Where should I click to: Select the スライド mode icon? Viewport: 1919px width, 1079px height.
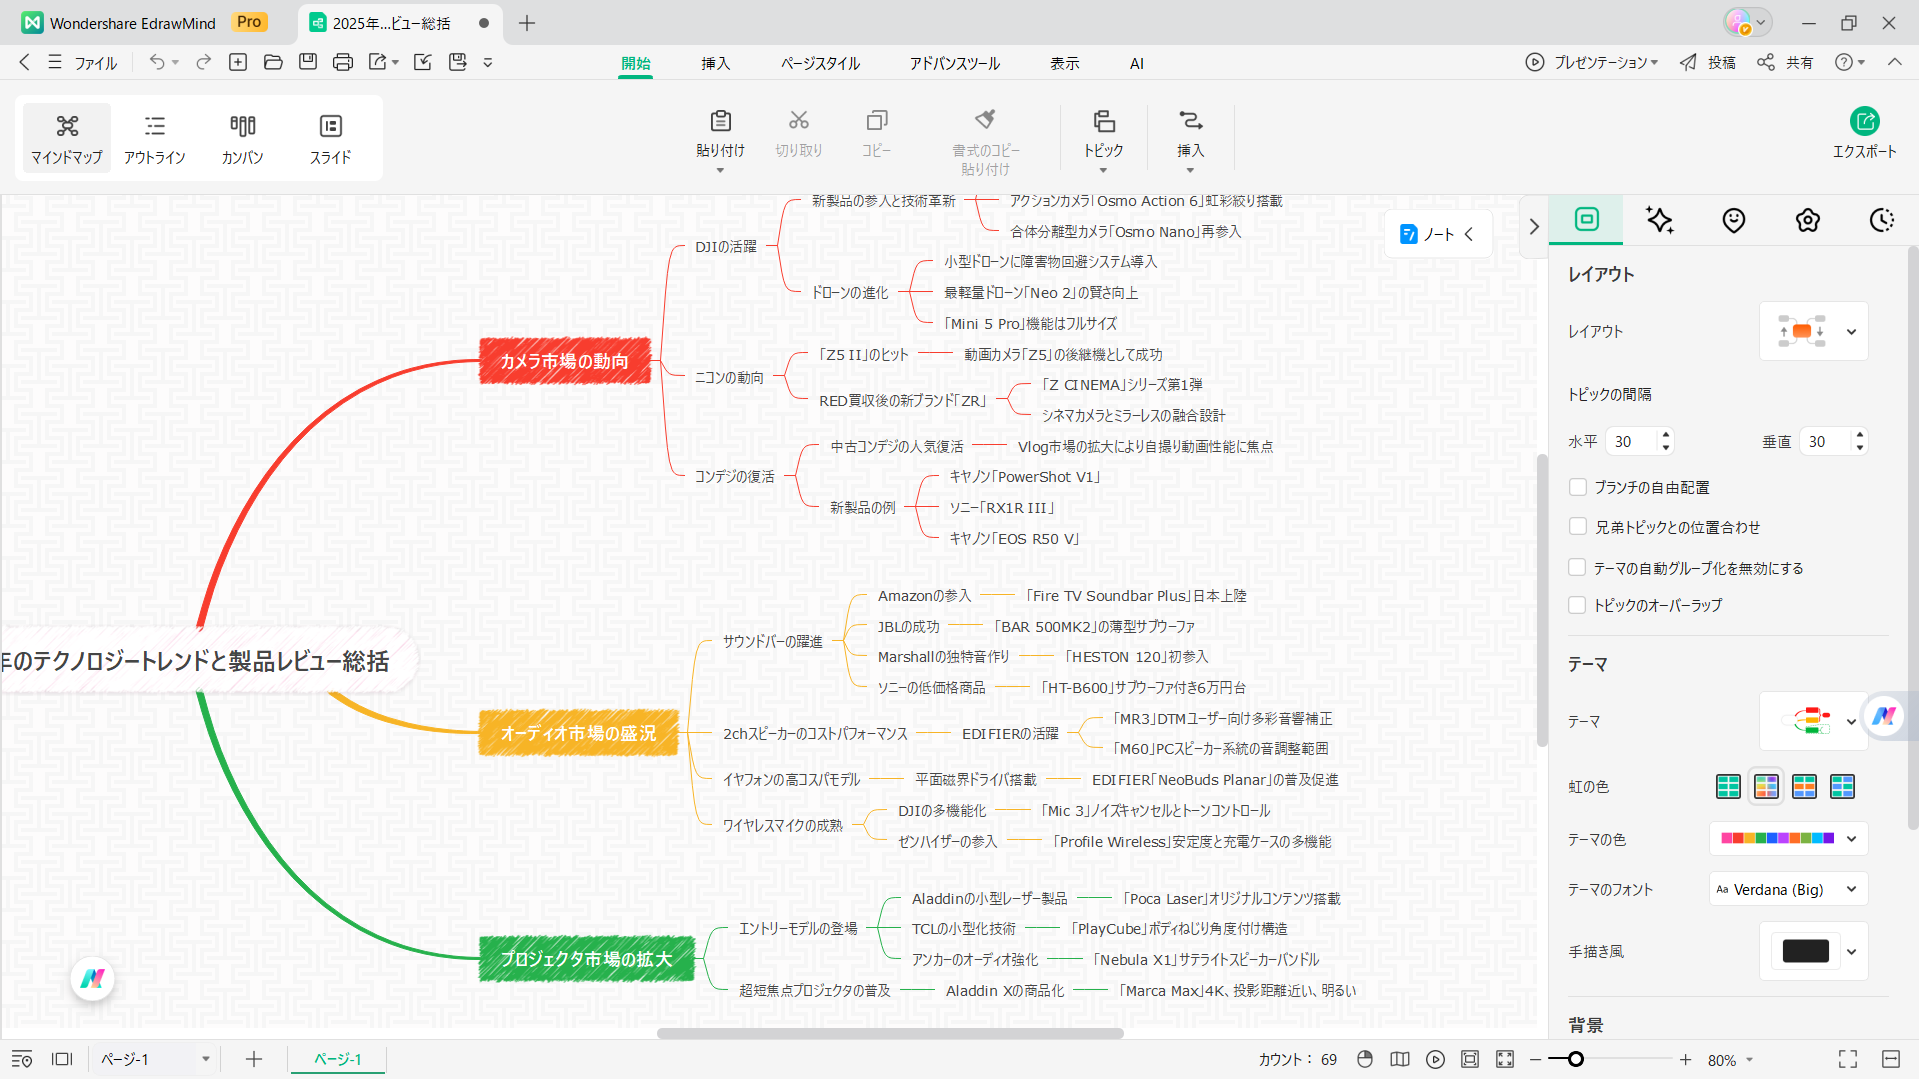330,138
